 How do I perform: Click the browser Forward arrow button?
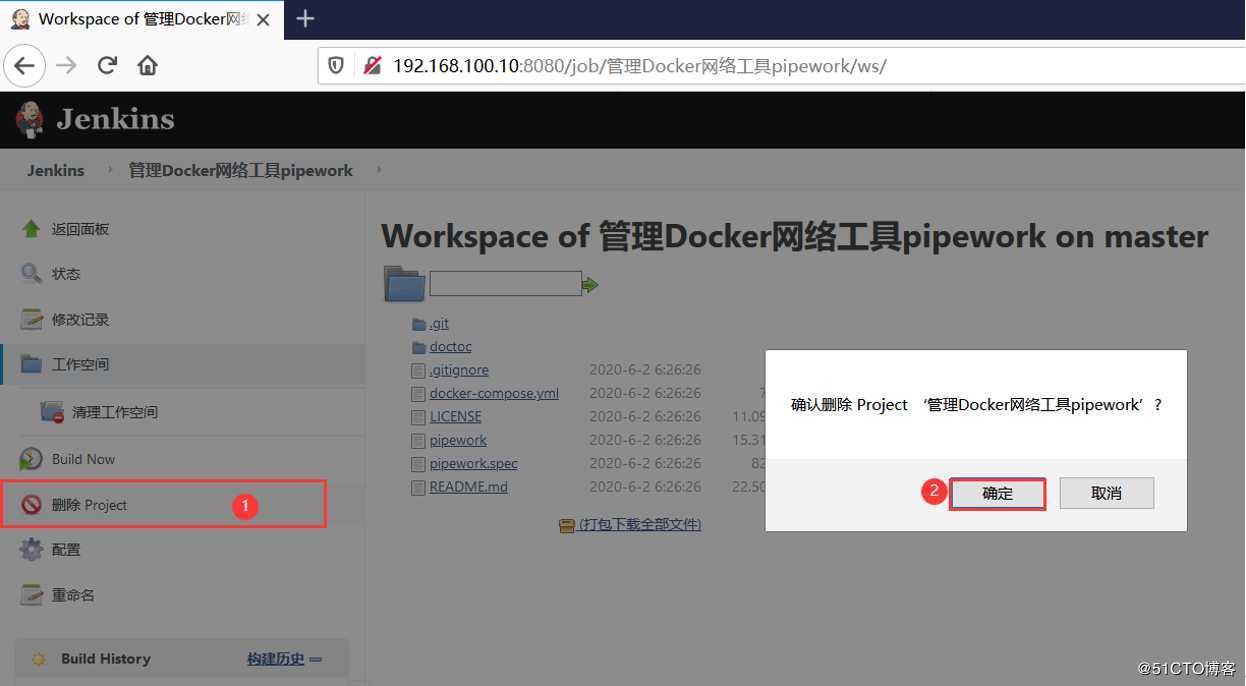pos(66,66)
